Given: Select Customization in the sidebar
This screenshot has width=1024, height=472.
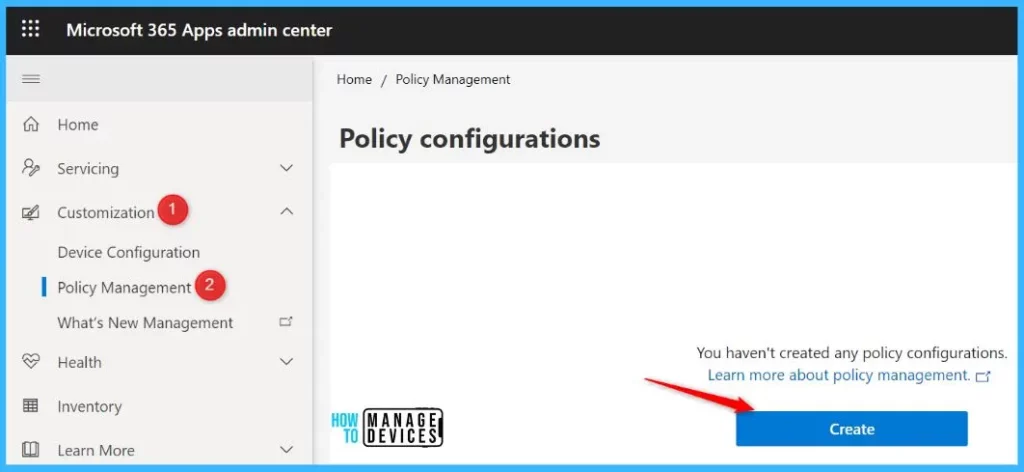Looking at the screenshot, I should [x=106, y=213].
